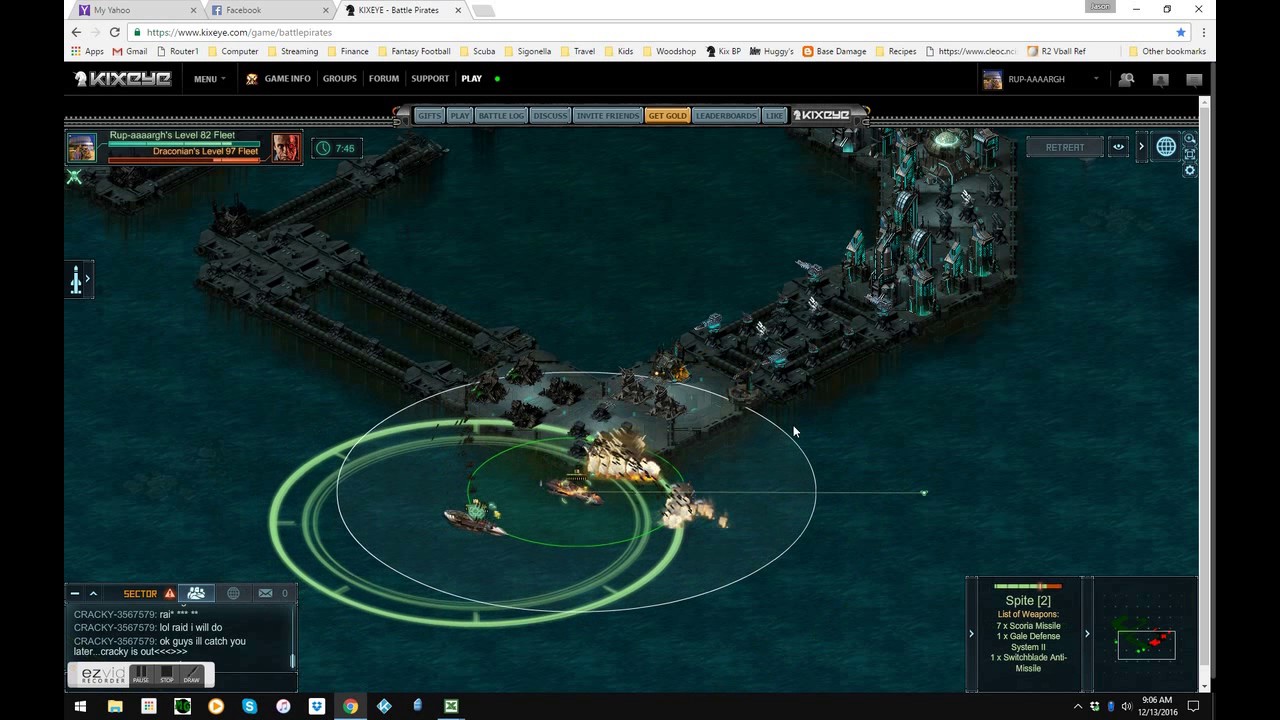1280x720 pixels.
Task: Open the Windows Start menu
Action: click(81, 706)
